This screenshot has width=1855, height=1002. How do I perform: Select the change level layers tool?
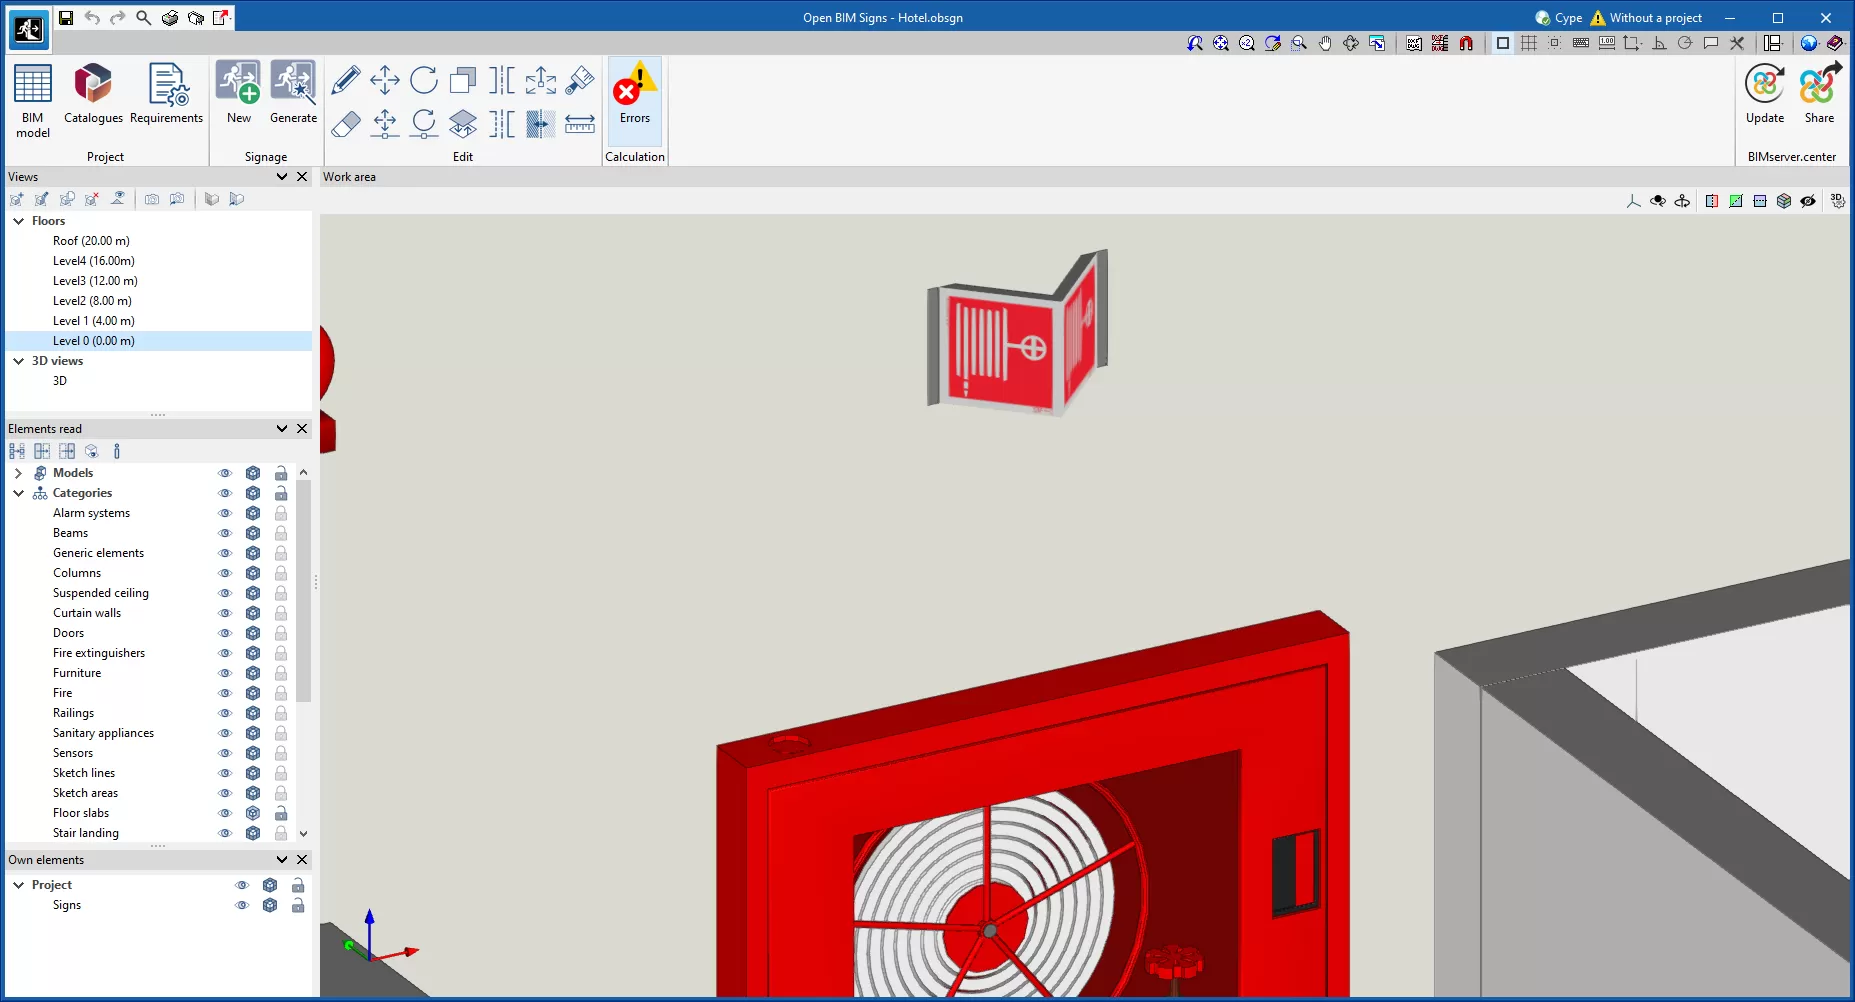coord(463,124)
